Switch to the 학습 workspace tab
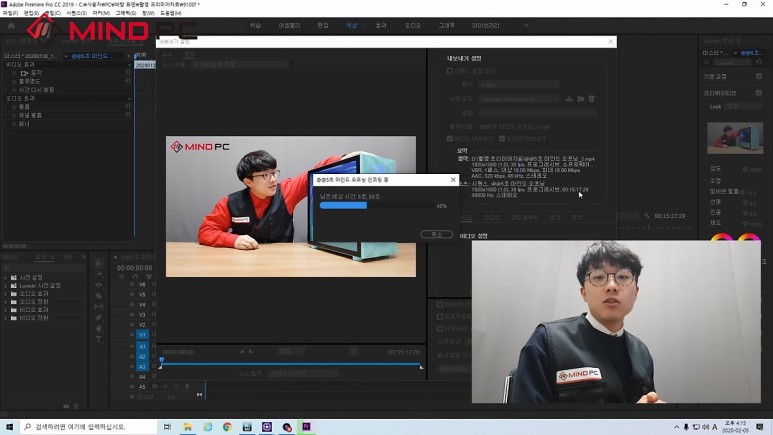This screenshot has width=773, height=435. click(x=255, y=25)
